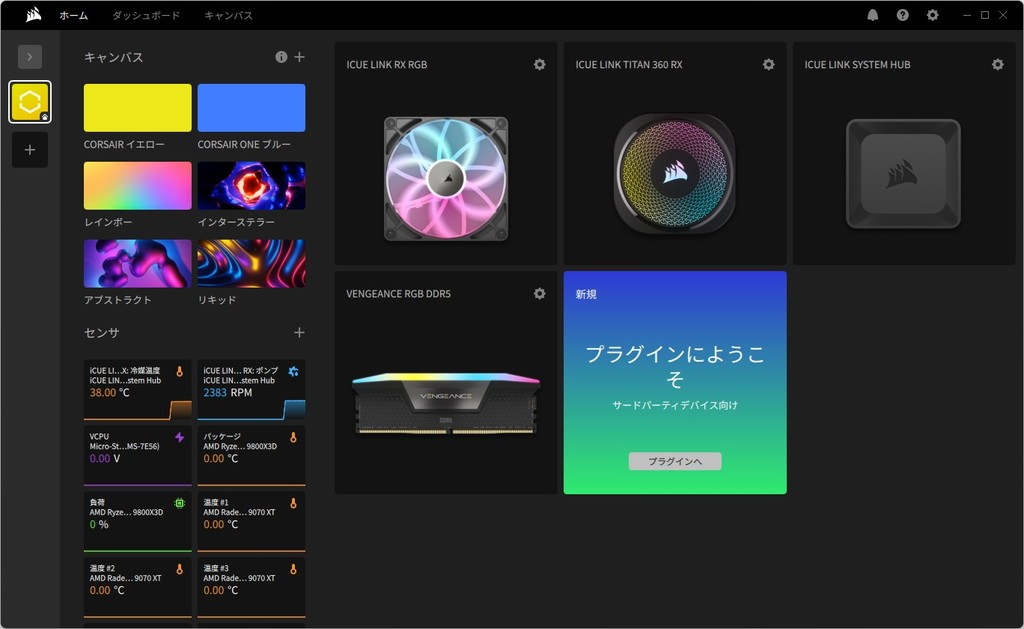The width and height of the screenshot is (1024, 629).
Task: Add a new profile with sidebar plus button
Action: coord(30,150)
